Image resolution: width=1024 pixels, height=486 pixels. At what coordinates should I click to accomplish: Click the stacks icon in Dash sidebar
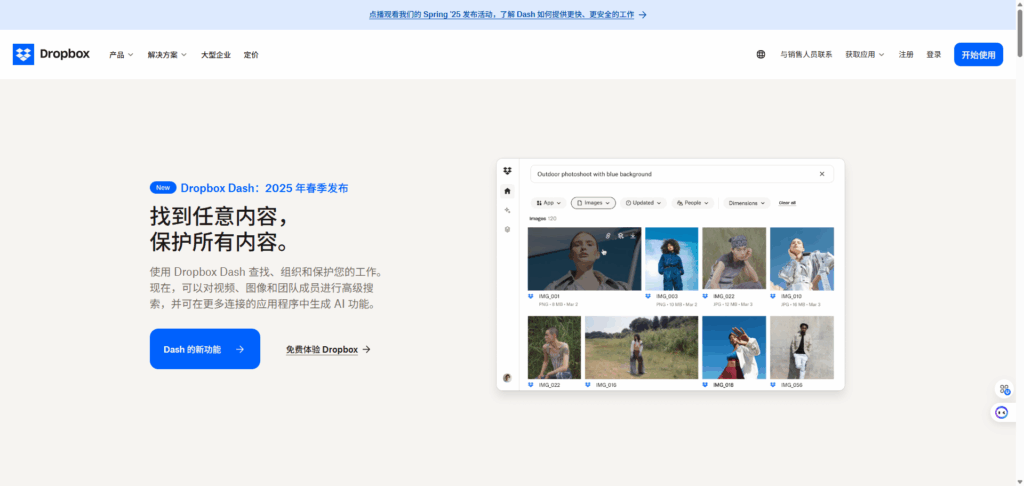pos(507,229)
